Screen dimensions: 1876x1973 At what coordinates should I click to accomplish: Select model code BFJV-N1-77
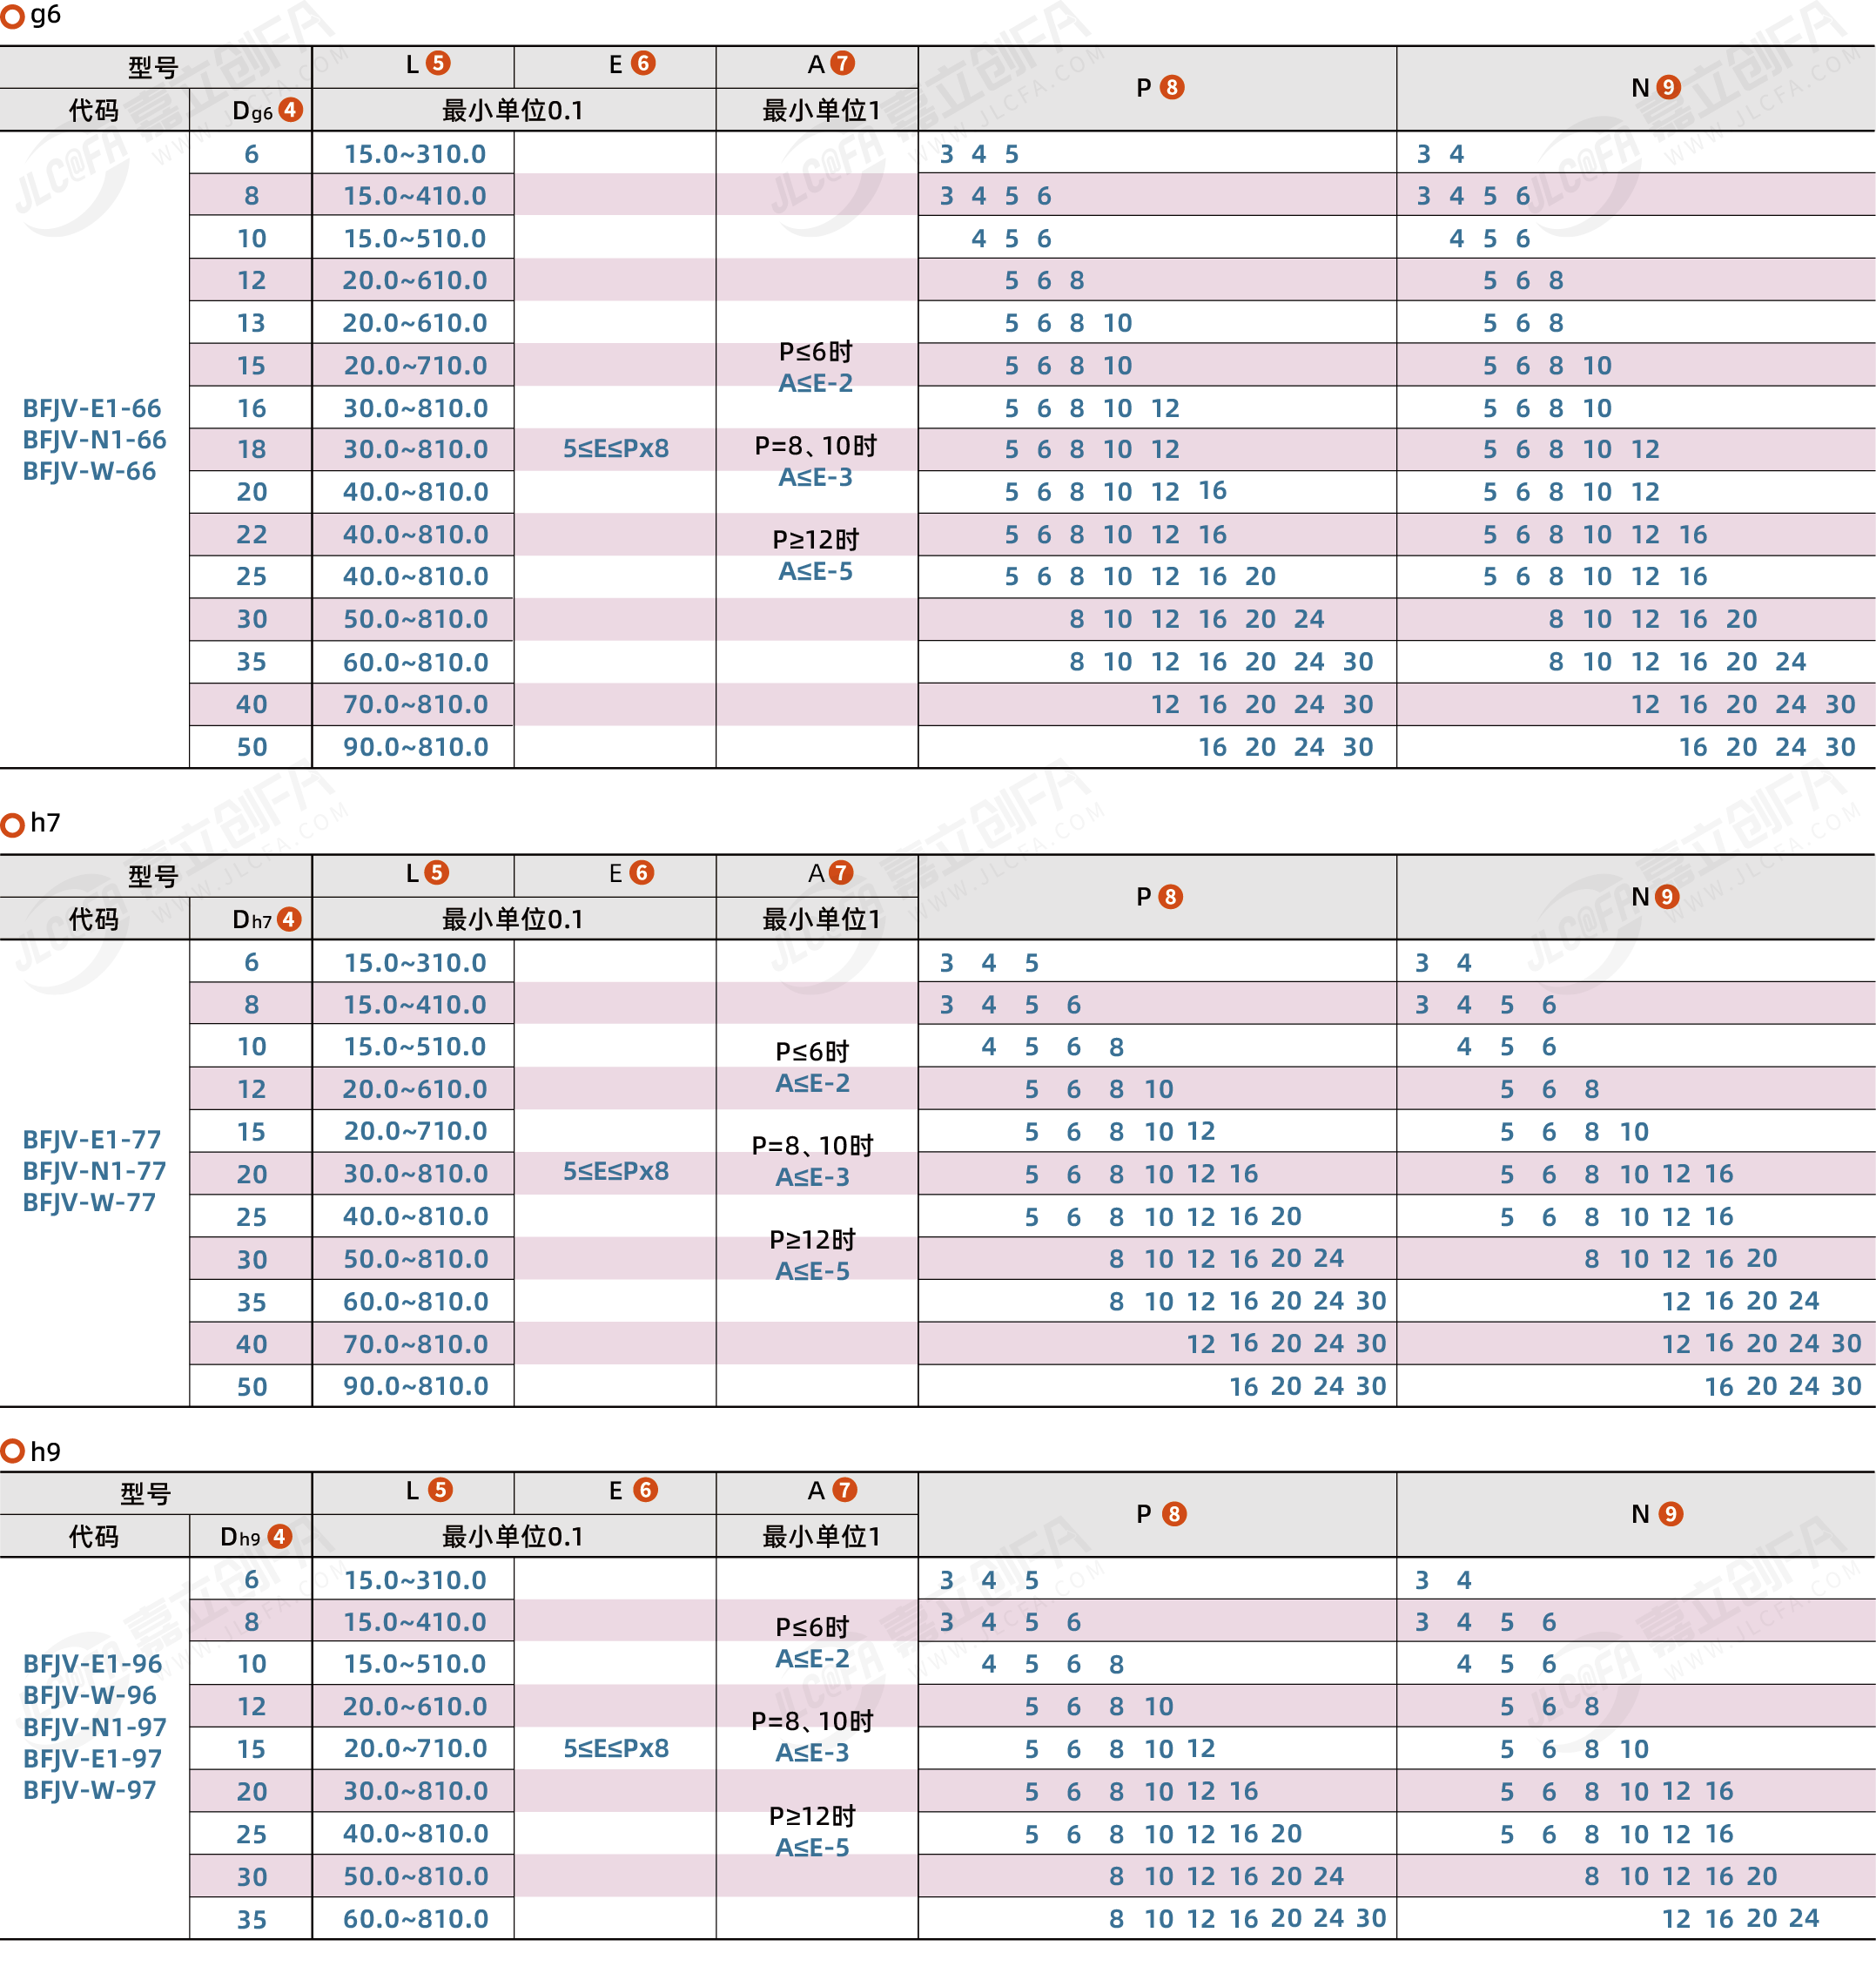[x=94, y=1171]
